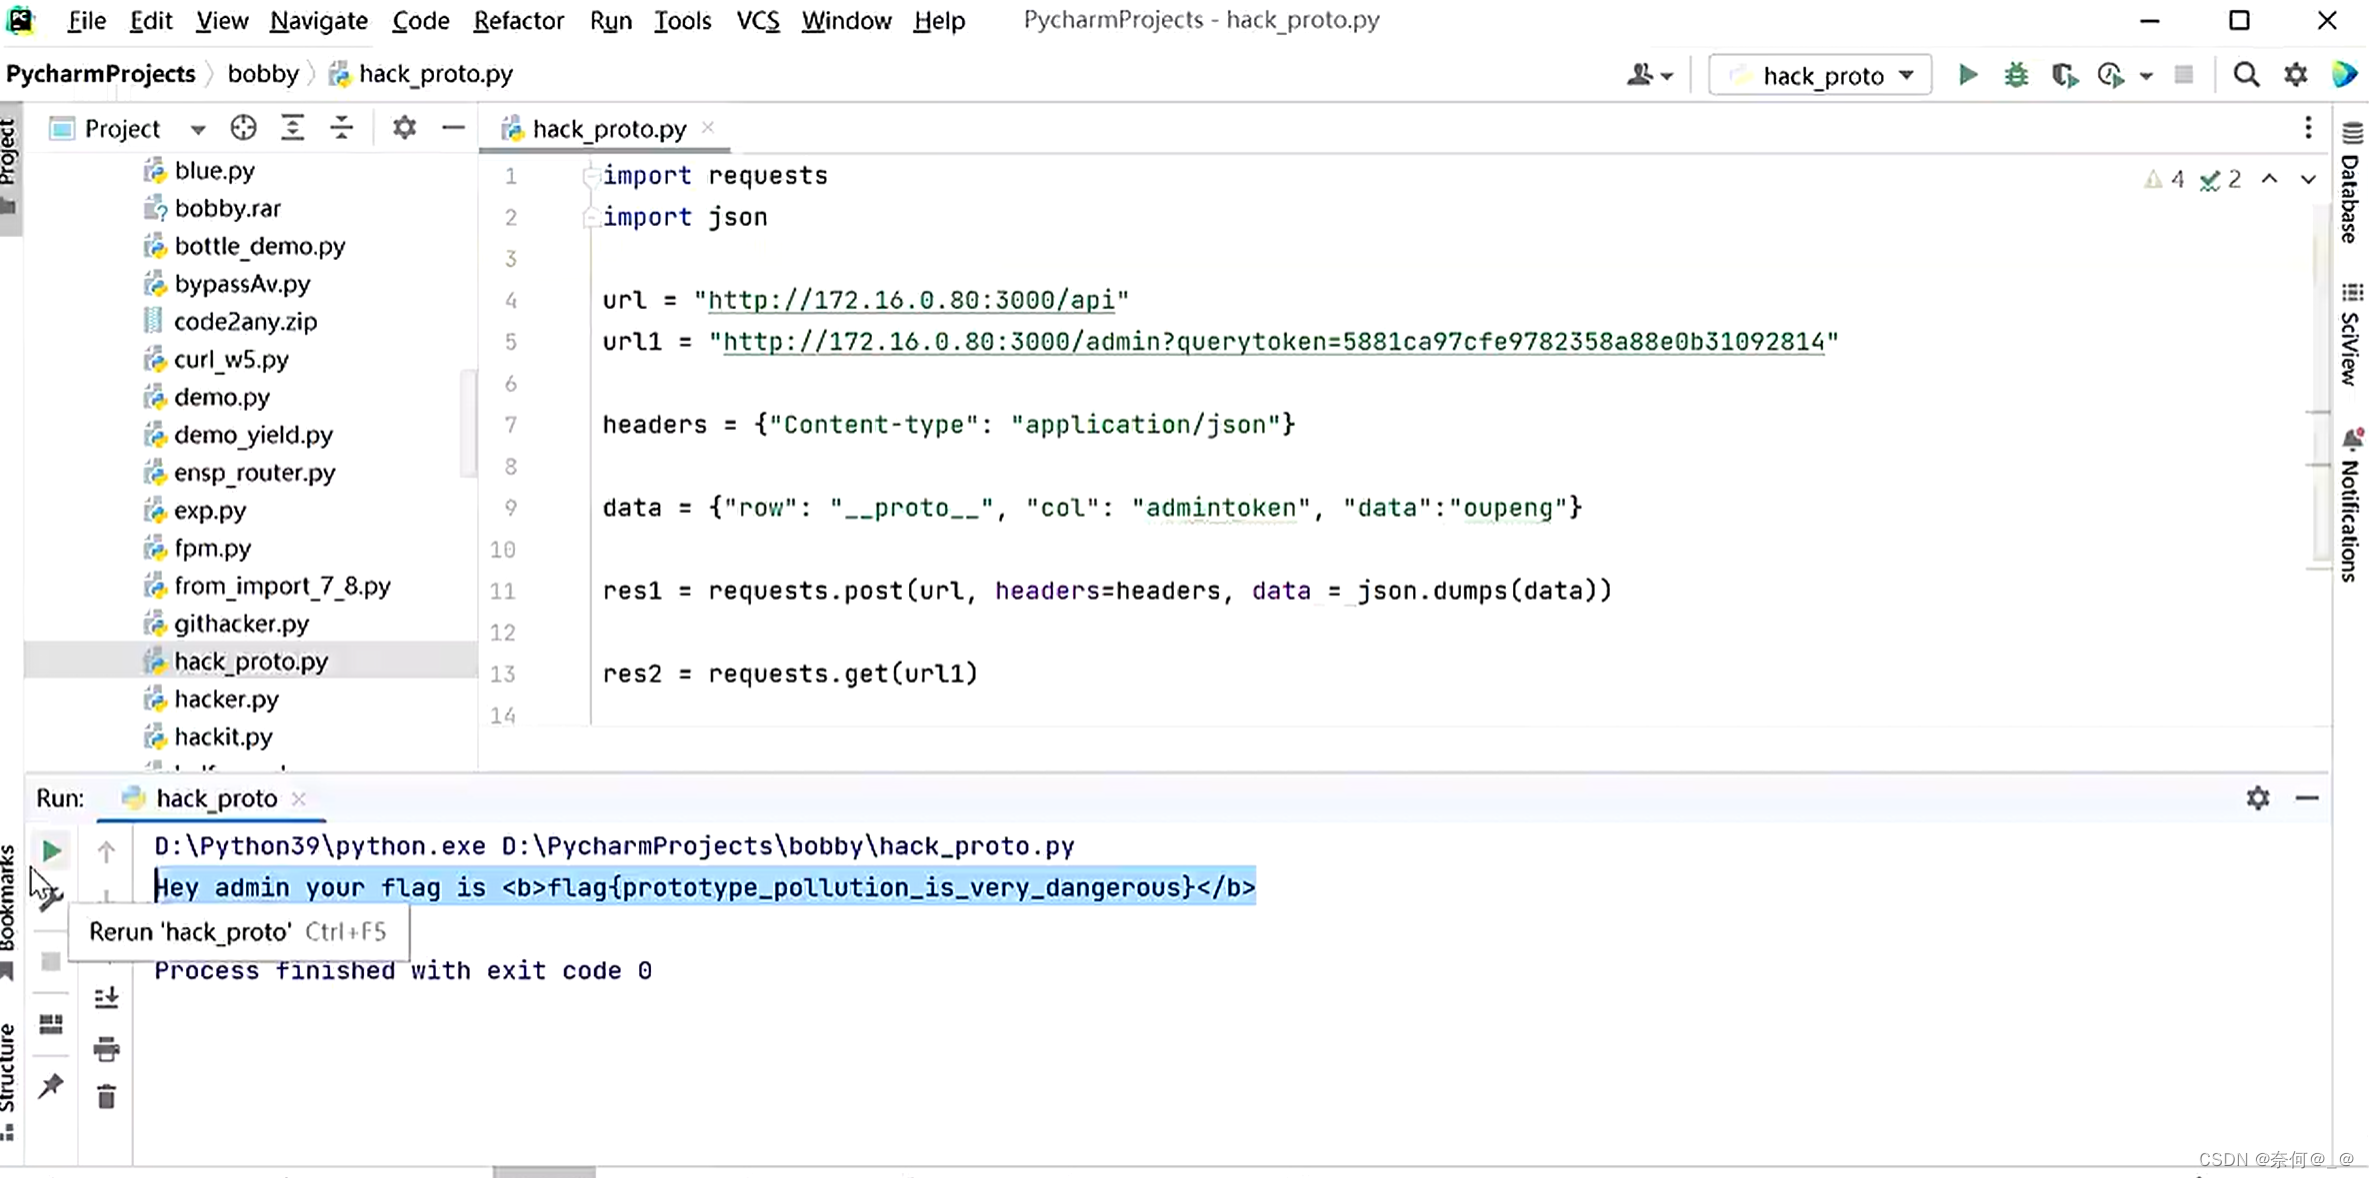
Task: Open bobby folder via the breadcrumb
Action: (263, 73)
